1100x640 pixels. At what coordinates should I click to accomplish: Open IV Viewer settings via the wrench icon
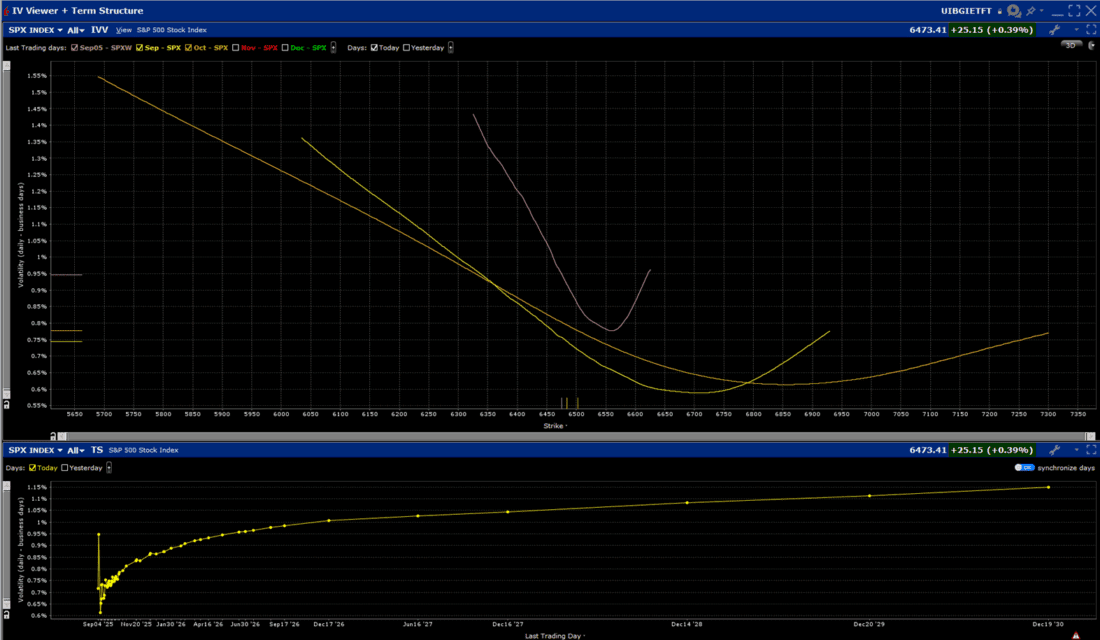[1056, 30]
